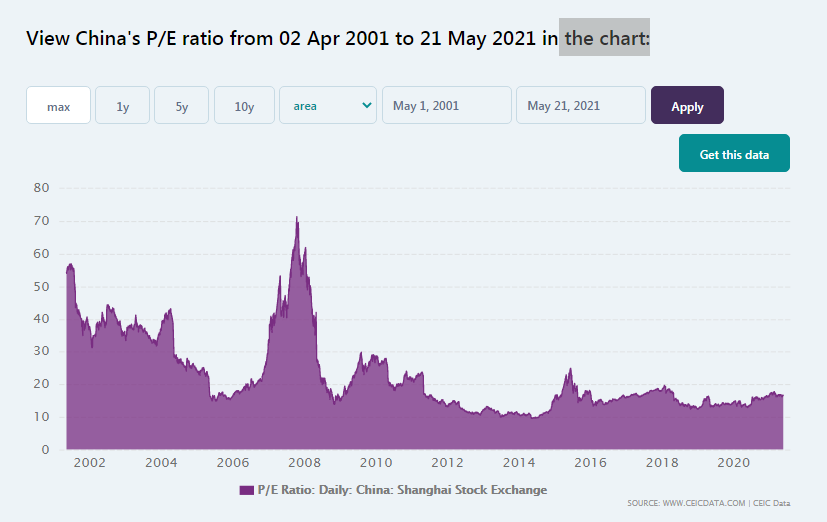Click the purple legend color swatch
Screen dimensions: 827x522
(247, 490)
